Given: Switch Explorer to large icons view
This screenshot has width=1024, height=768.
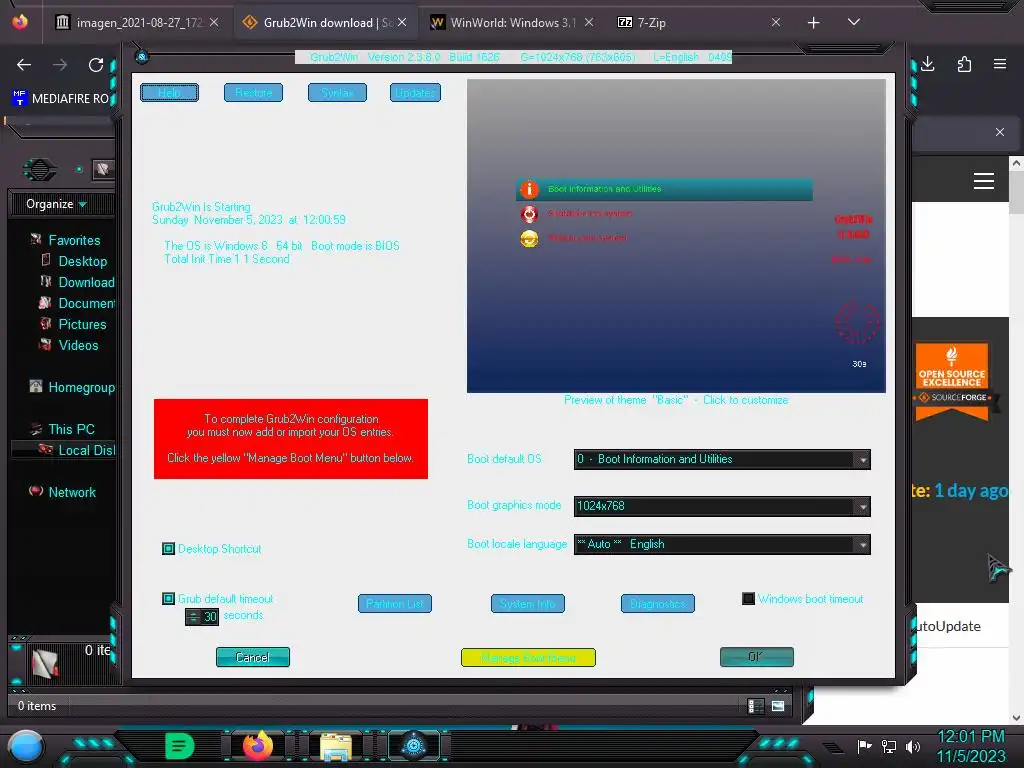Looking at the screenshot, I should coord(778,706).
